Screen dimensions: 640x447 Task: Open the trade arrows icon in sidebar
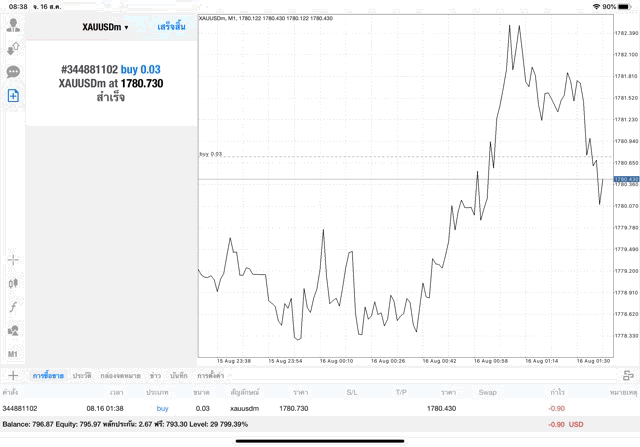[13, 48]
